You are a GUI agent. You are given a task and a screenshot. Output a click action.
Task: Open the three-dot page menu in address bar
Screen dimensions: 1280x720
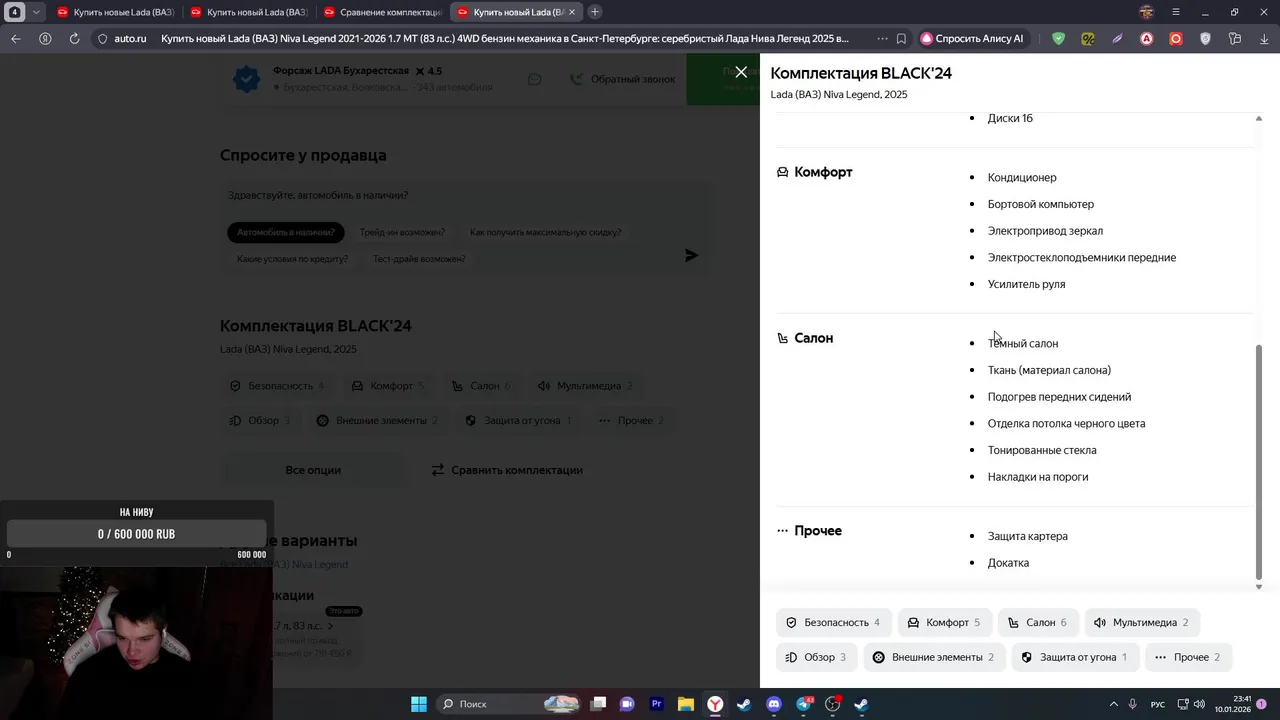click(881, 39)
